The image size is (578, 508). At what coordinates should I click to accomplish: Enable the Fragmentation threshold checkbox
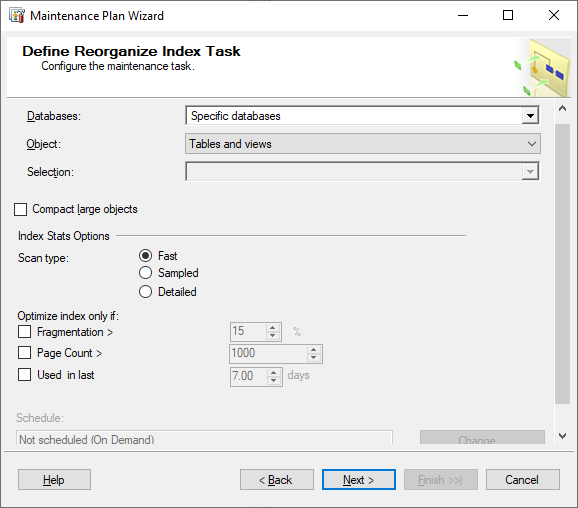pos(24,331)
